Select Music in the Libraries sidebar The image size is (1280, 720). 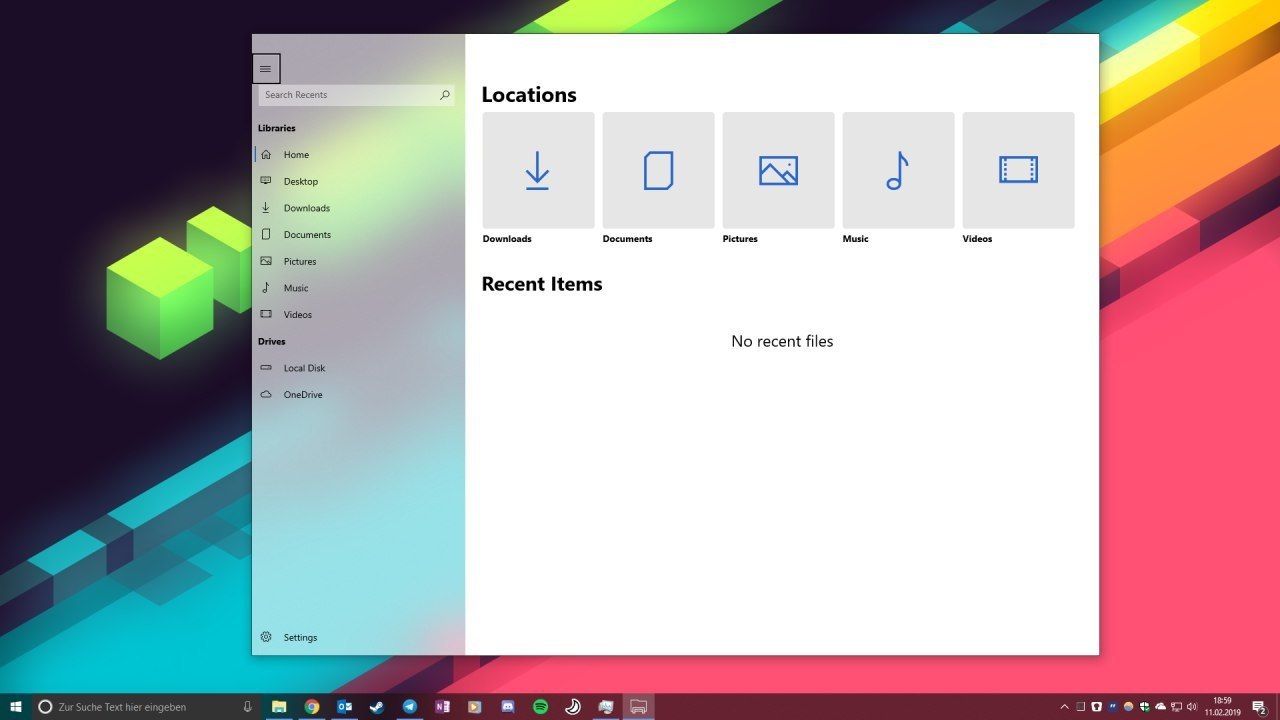pyautogui.click(x=297, y=288)
